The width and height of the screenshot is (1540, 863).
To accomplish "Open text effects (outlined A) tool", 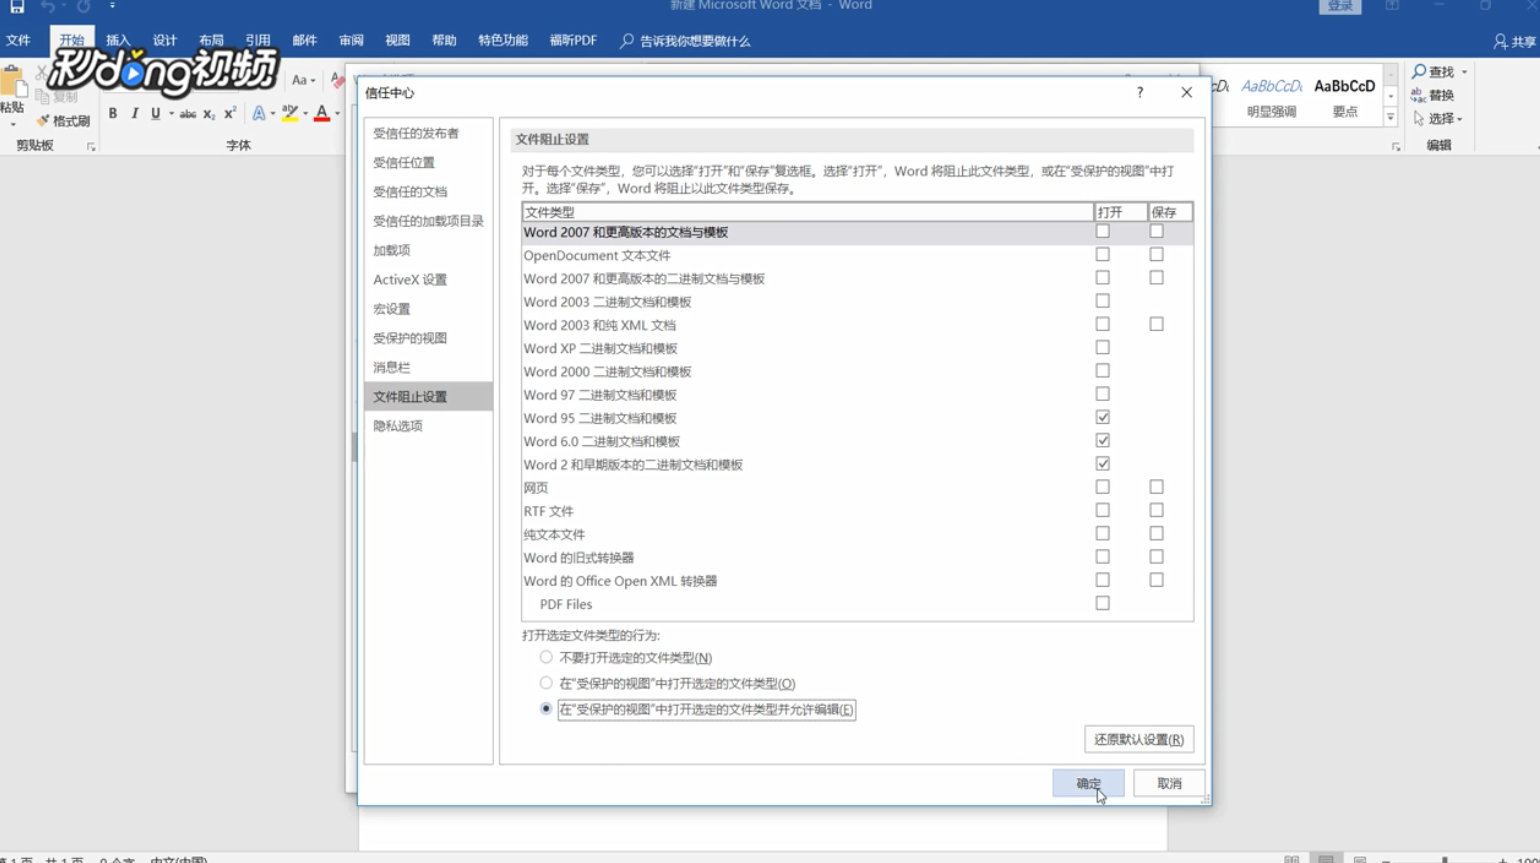I will (259, 114).
